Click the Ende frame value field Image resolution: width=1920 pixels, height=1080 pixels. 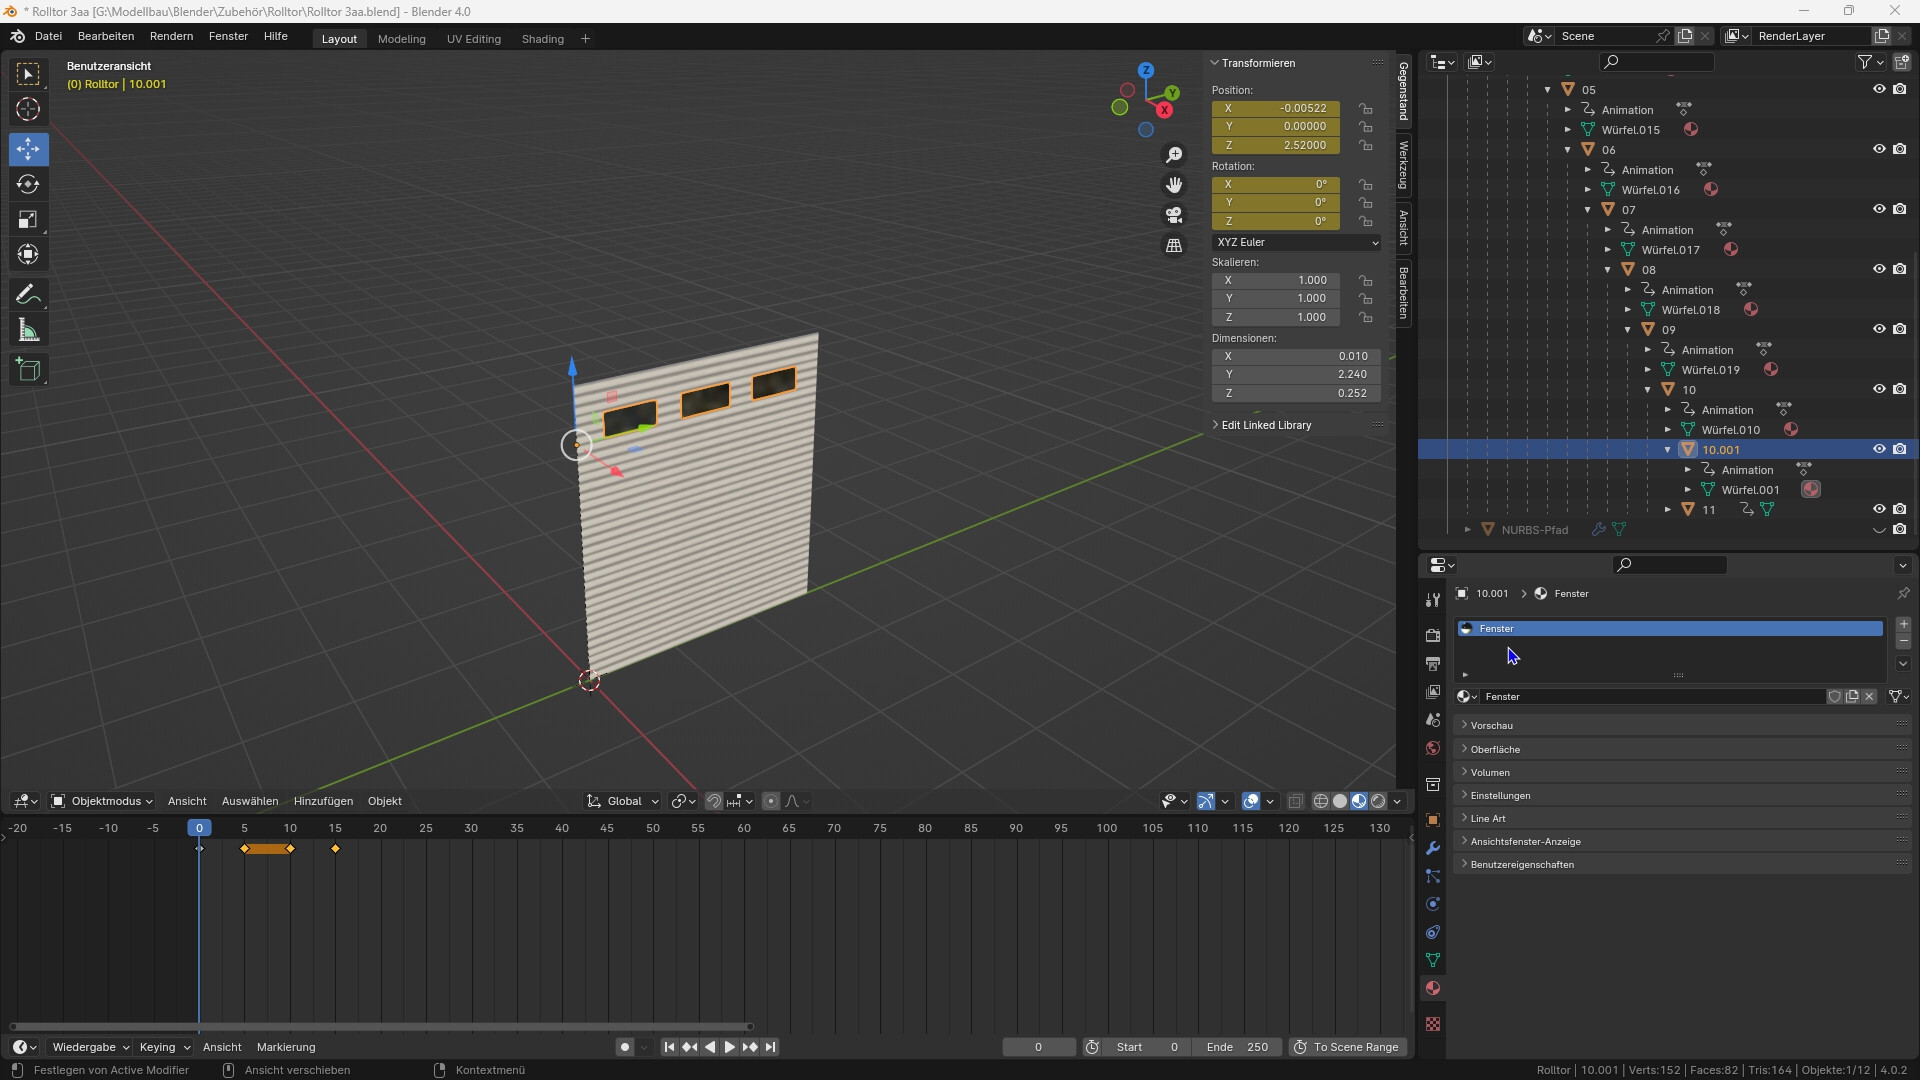coord(1238,1047)
